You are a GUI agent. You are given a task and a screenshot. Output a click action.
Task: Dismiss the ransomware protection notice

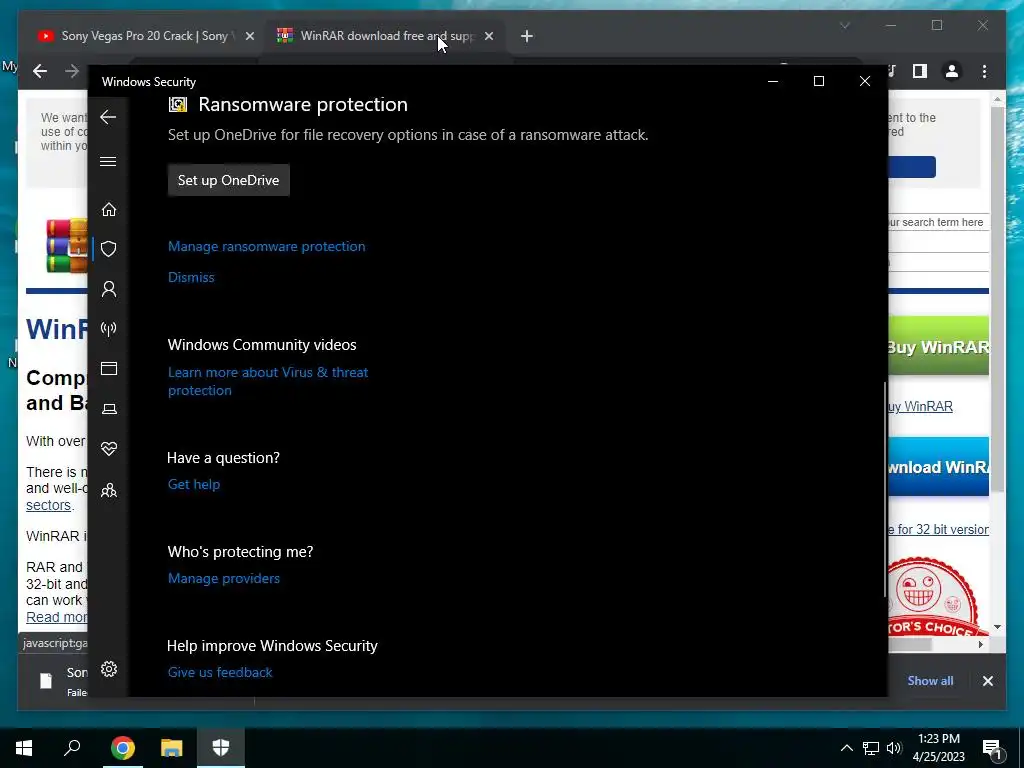191,277
